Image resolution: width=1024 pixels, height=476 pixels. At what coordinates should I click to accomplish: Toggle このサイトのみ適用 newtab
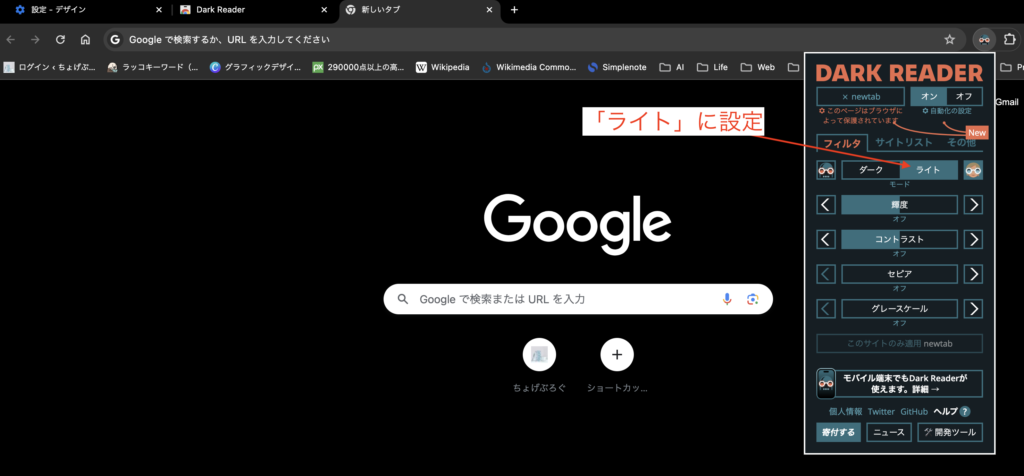900,343
